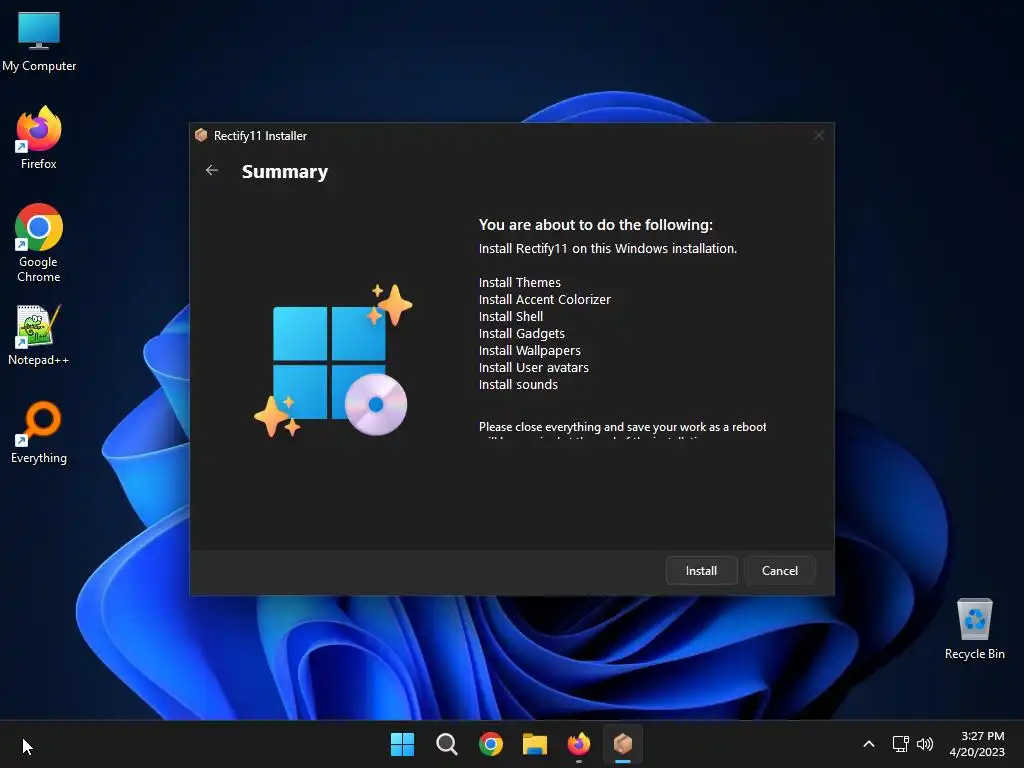Click the Install button
Image resolution: width=1024 pixels, height=768 pixels.
coord(701,570)
